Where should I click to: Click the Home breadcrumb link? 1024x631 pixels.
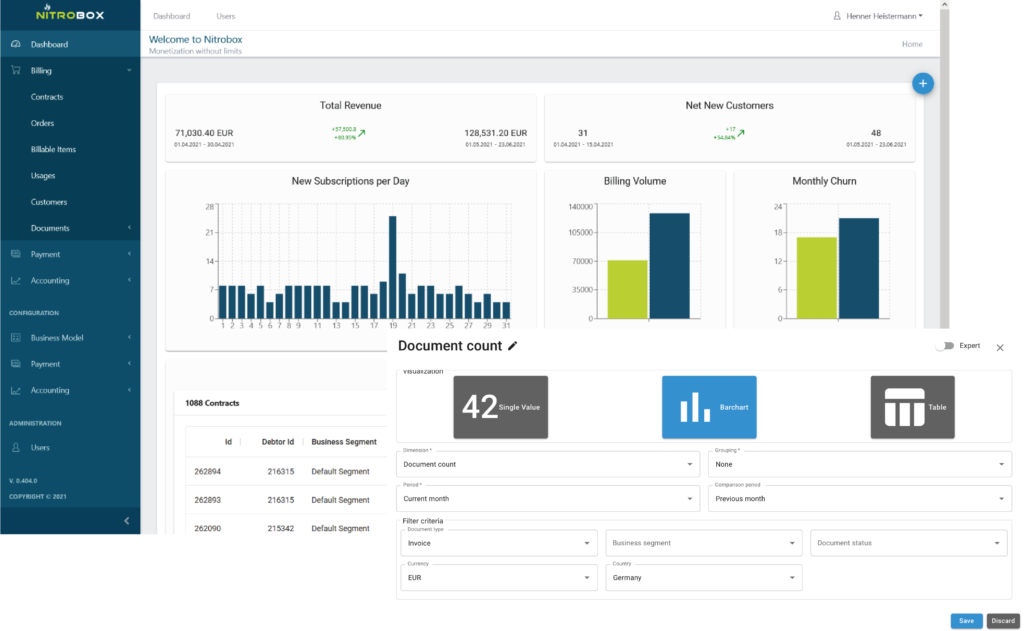click(912, 44)
